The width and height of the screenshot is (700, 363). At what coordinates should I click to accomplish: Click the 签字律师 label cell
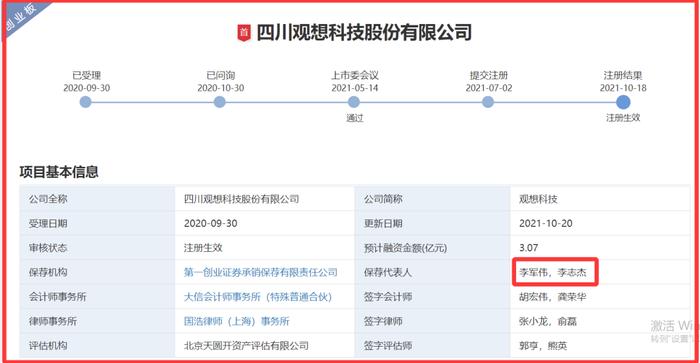click(432, 321)
